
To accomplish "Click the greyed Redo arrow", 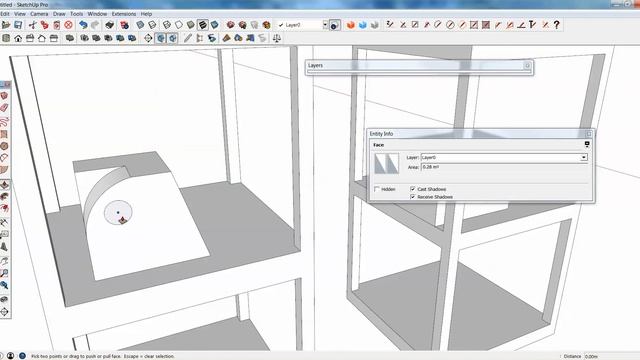I will tap(95, 25).
